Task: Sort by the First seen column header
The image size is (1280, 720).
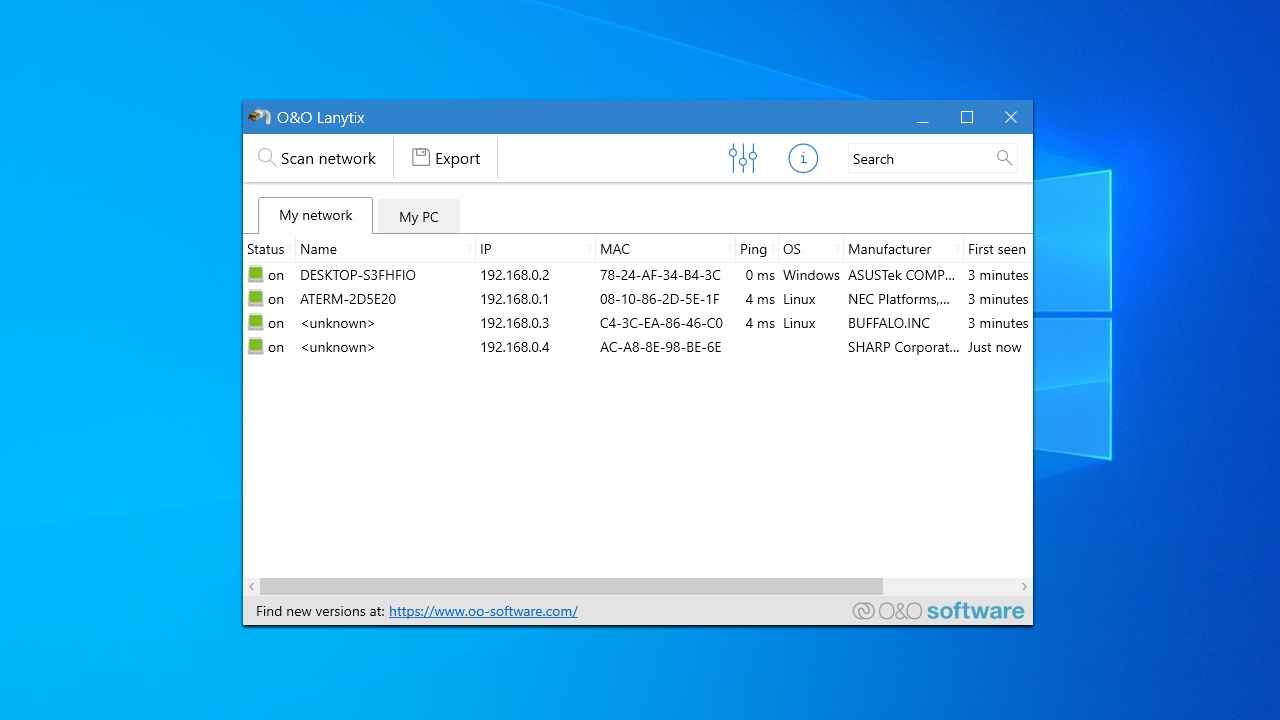Action: (x=997, y=249)
